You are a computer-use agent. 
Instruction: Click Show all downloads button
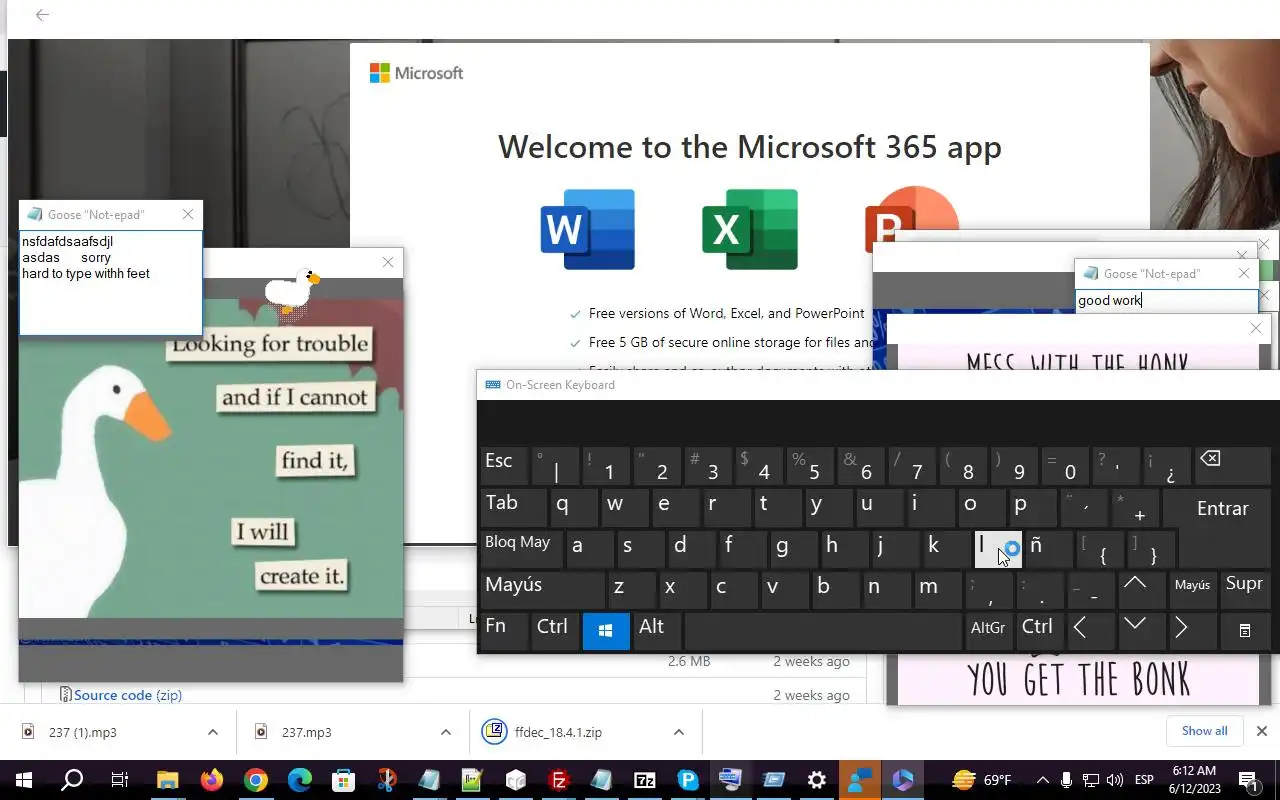click(x=1204, y=731)
